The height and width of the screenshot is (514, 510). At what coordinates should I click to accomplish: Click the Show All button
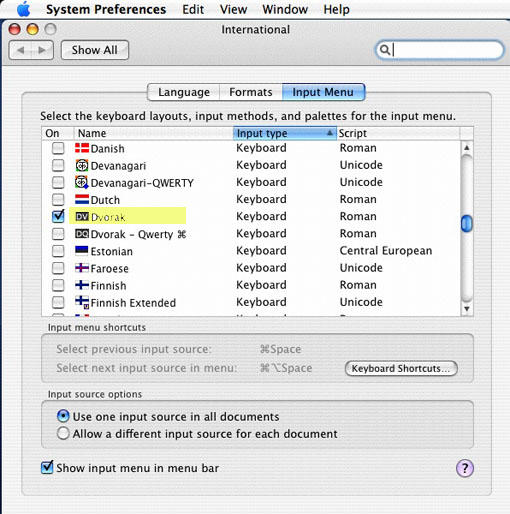click(x=95, y=50)
